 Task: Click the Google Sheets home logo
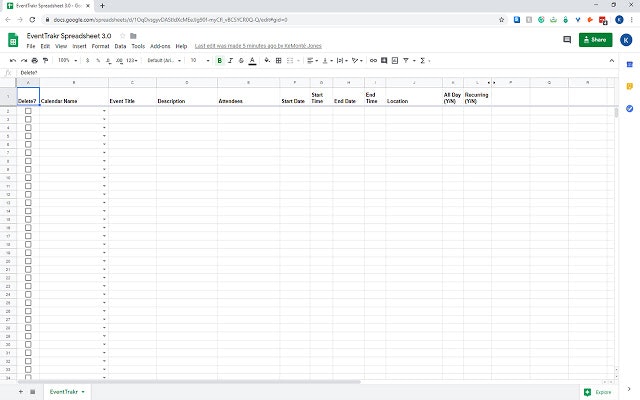click(x=13, y=40)
